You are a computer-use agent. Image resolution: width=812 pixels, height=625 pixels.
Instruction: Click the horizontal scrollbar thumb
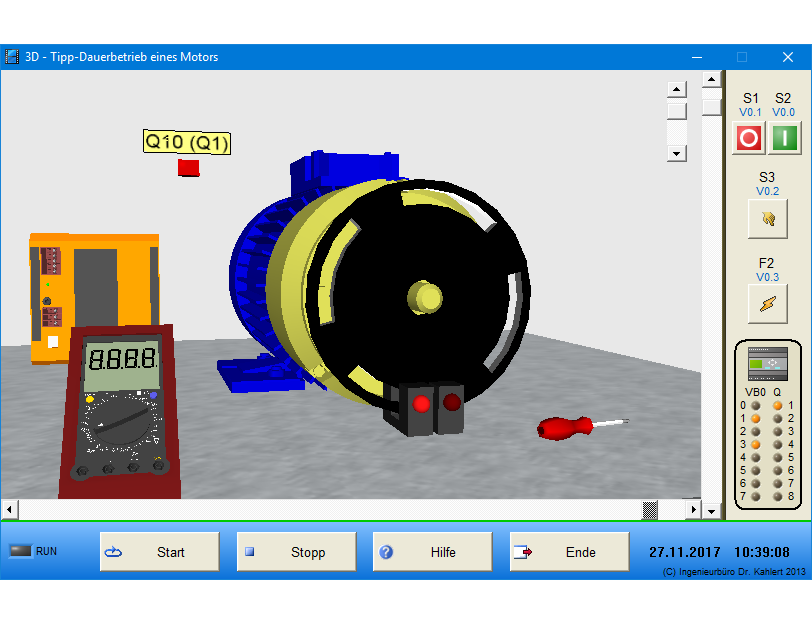click(x=650, y=510)
